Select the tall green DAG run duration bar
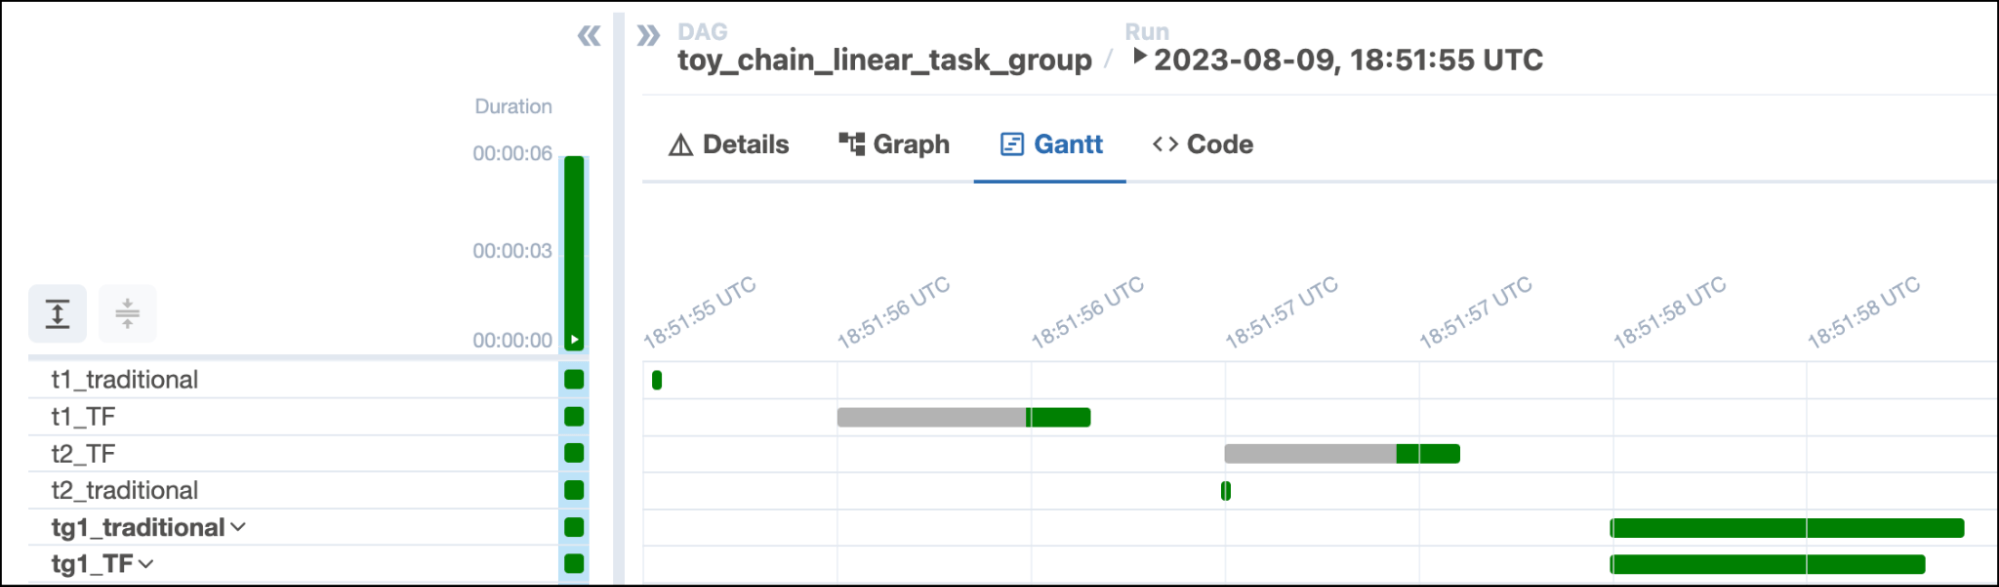Image resolution: width=1999 pixels, height=587 pixels. click(x=574, y=250)
